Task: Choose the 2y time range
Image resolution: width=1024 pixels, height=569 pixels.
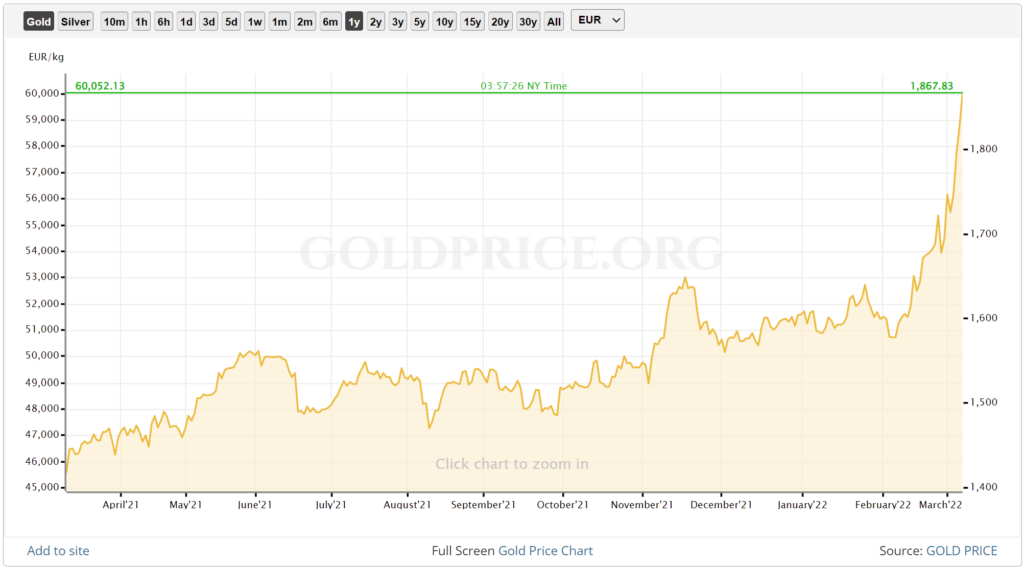Action: tap(376, 22)
